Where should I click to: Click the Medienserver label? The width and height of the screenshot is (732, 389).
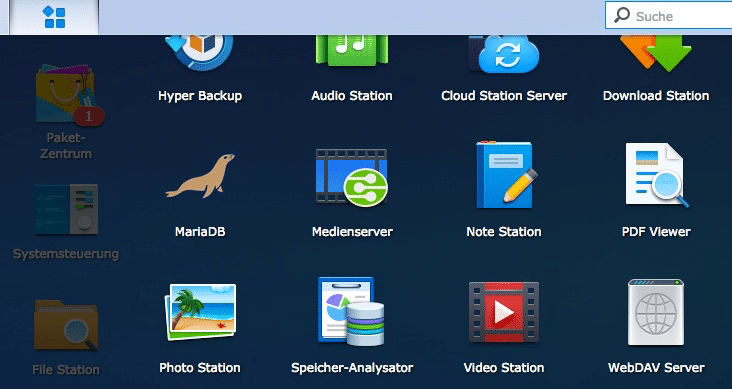click(352, 232)
